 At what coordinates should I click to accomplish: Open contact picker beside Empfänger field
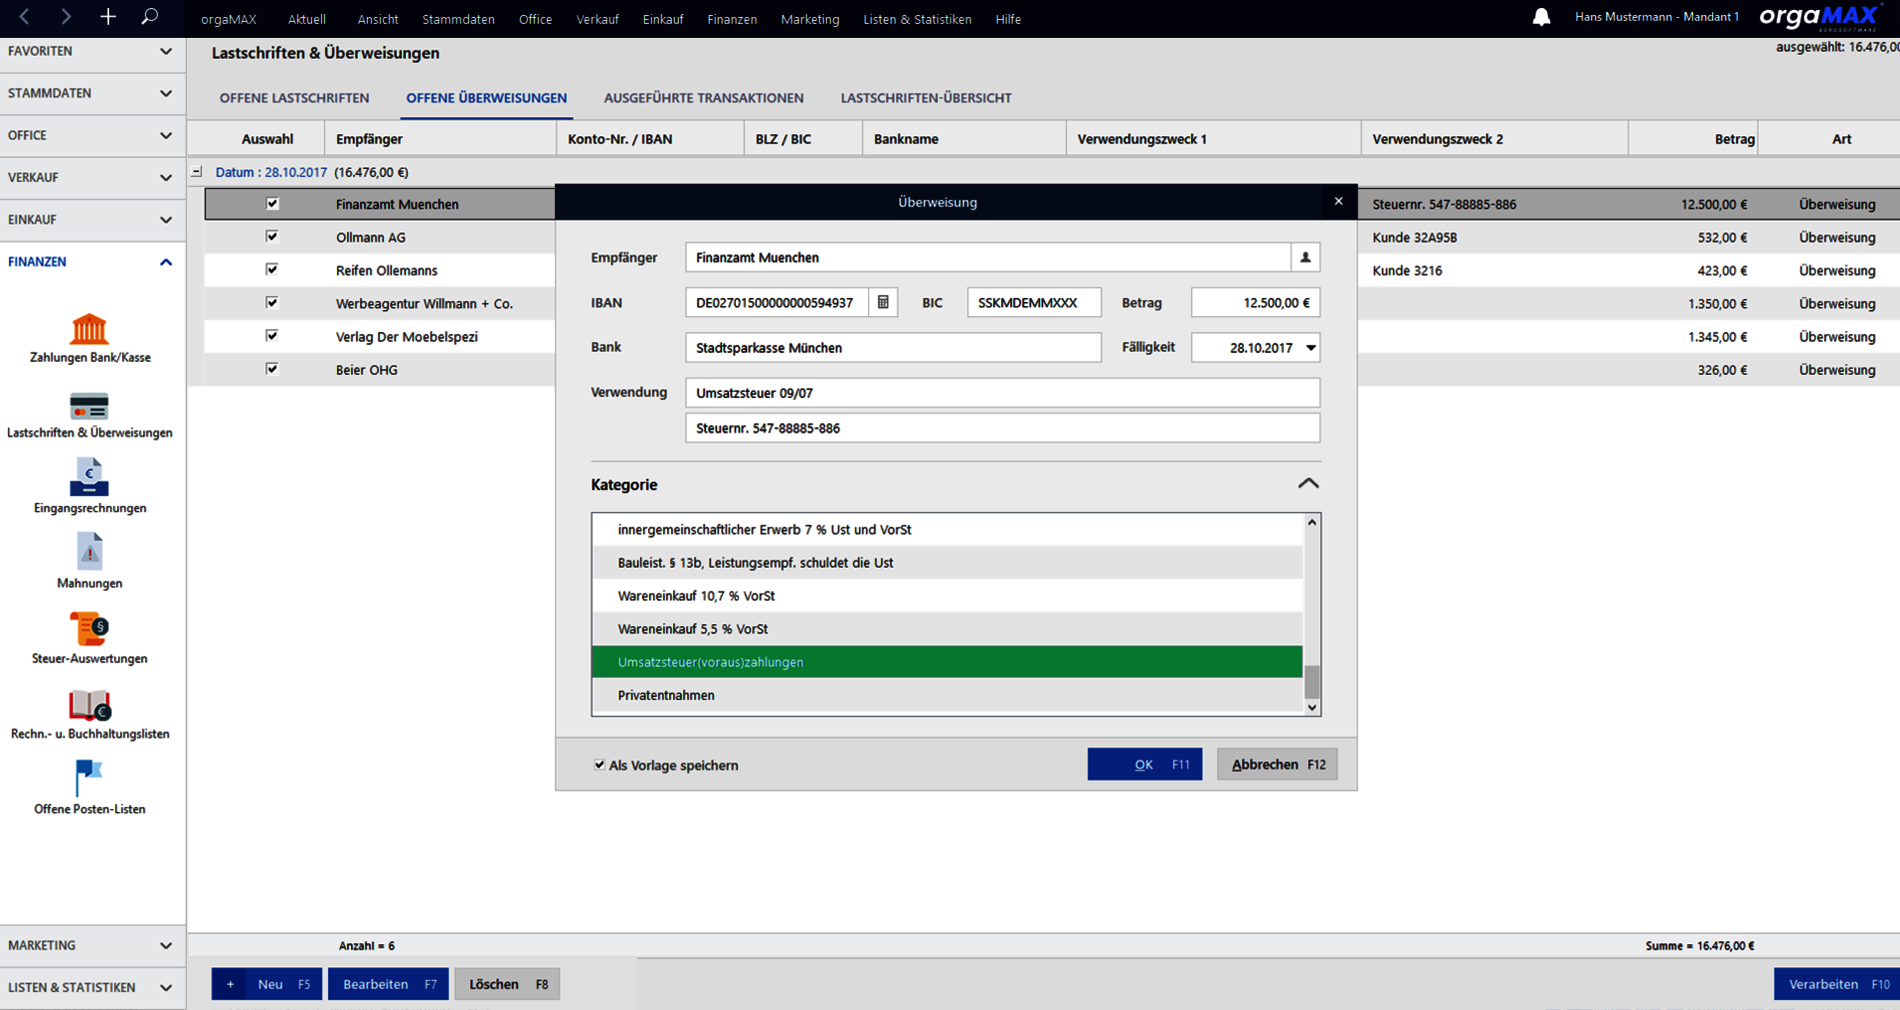pos(1305,258)
